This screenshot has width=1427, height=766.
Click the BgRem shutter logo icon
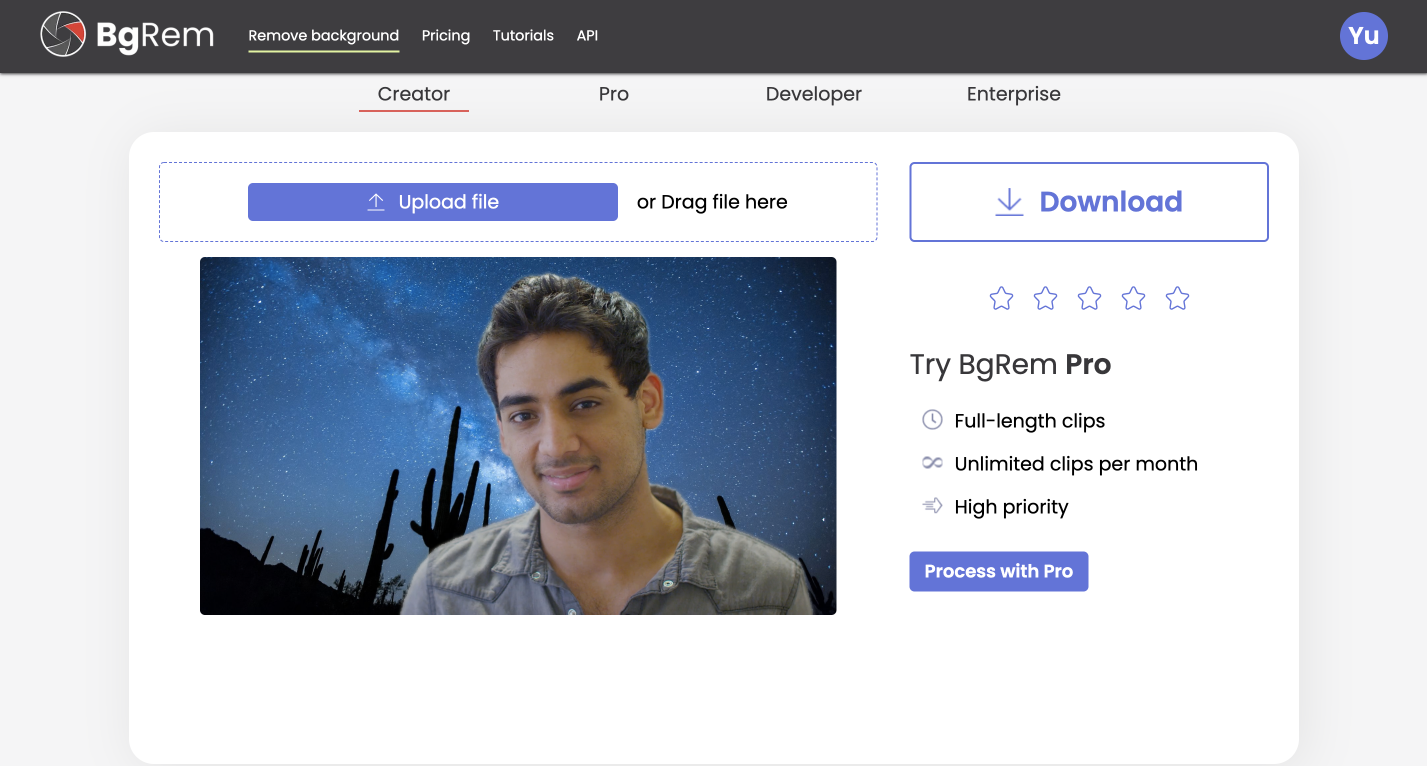point(62,34)
